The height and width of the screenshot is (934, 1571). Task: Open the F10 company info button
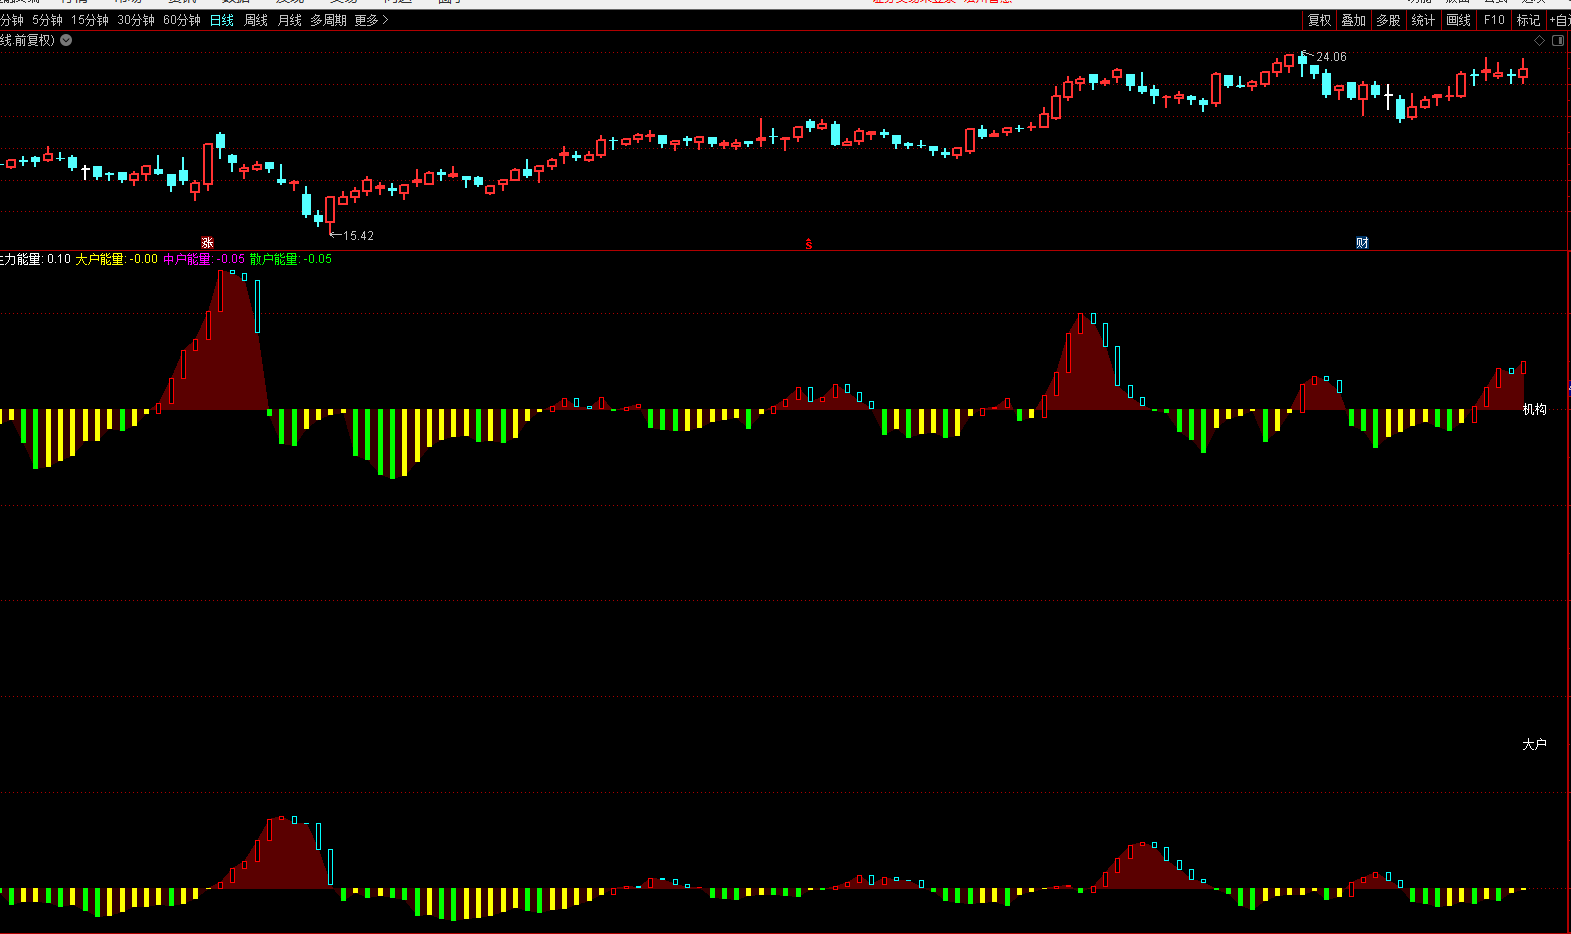[x=1494, y=20]
